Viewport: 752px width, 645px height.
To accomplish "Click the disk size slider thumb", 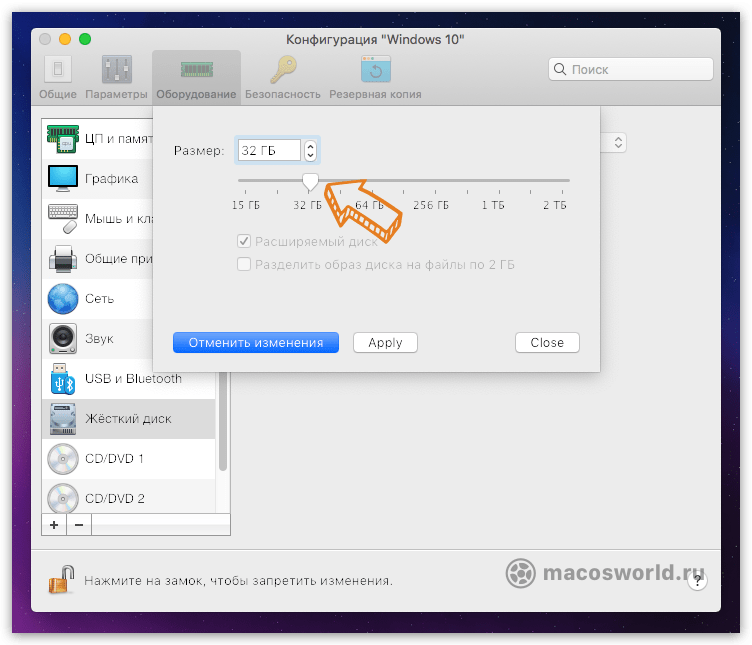I will 310,181.
